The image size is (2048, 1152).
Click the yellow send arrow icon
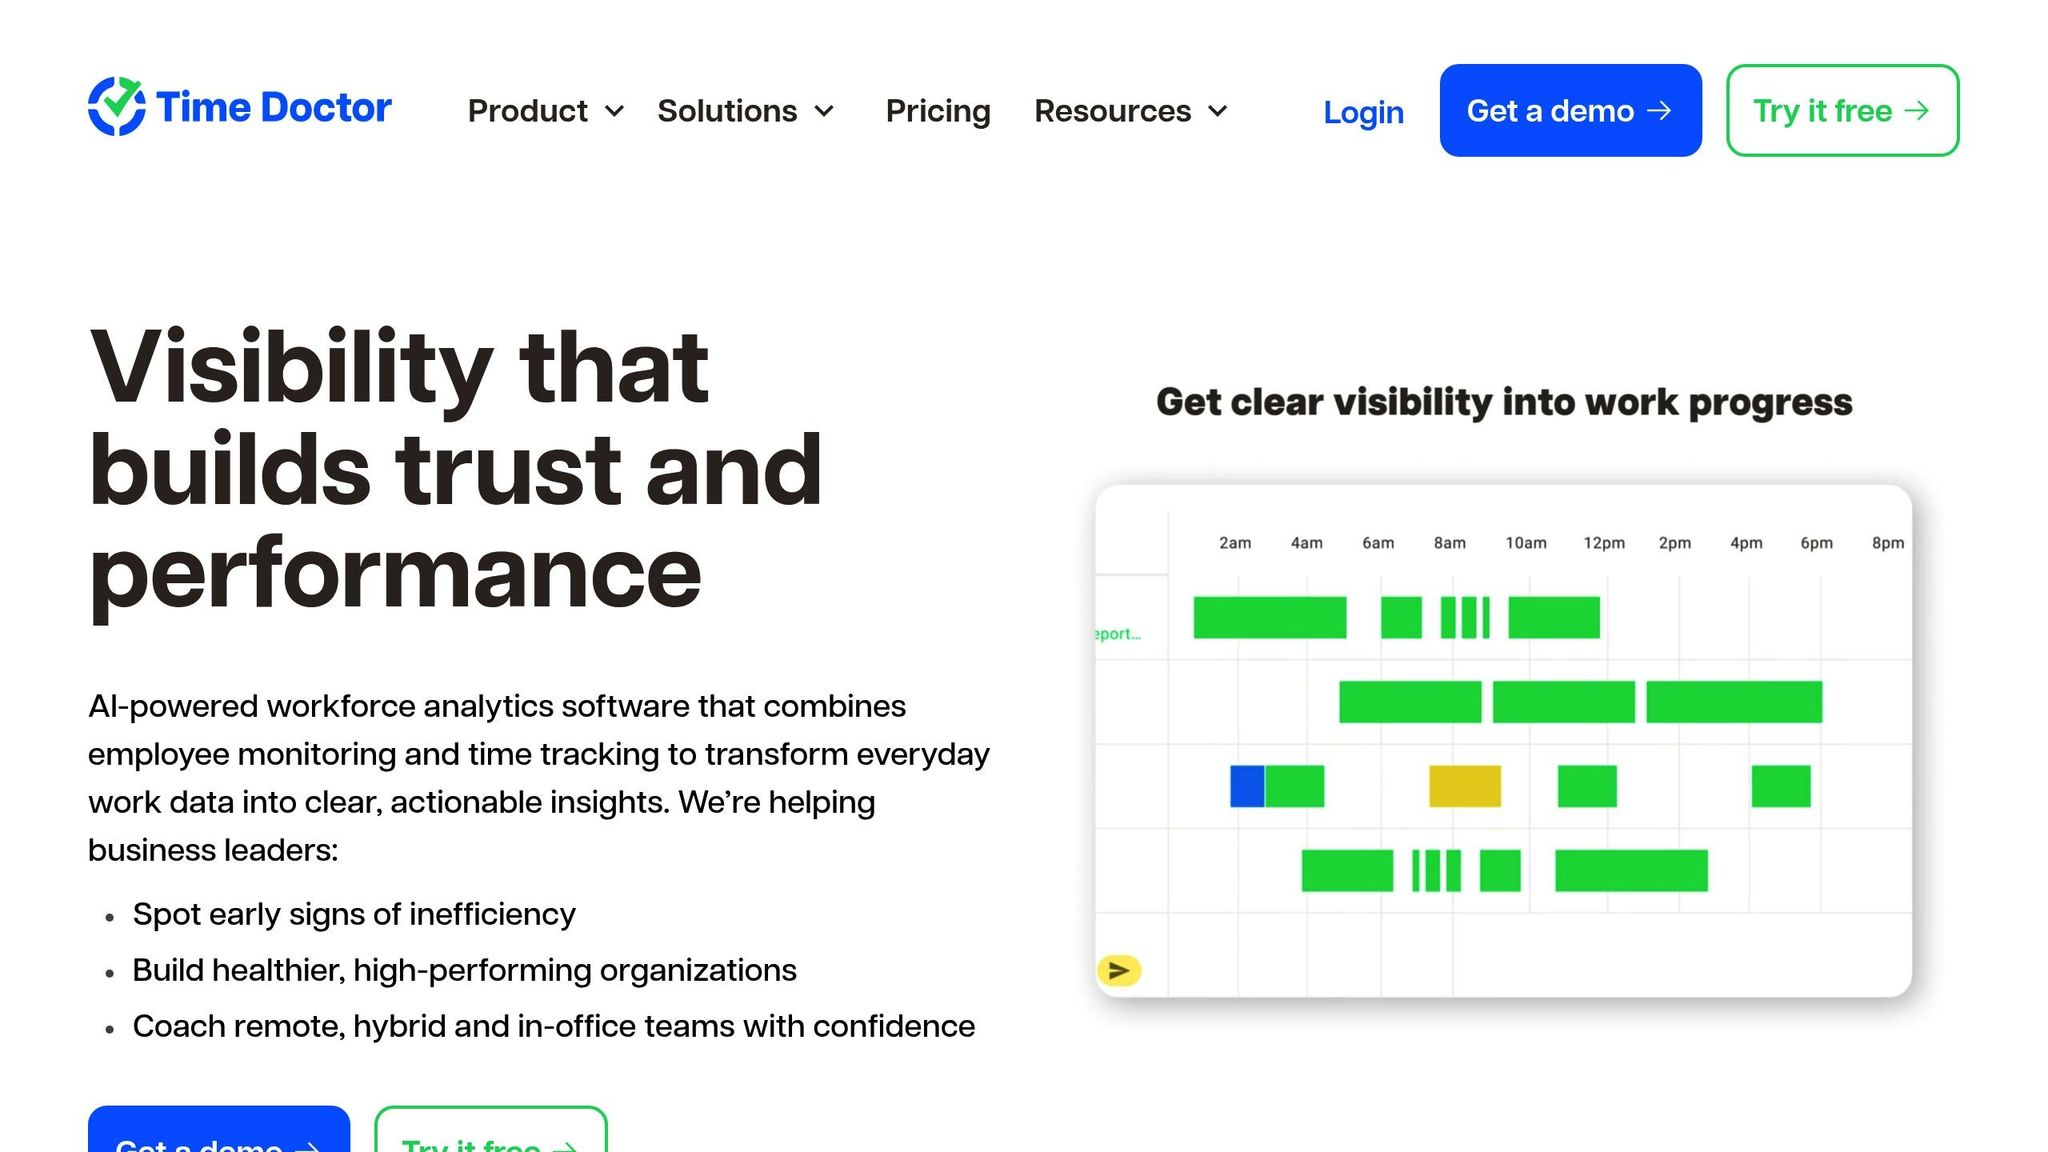pyautogui.click(x=1119, y=970)
